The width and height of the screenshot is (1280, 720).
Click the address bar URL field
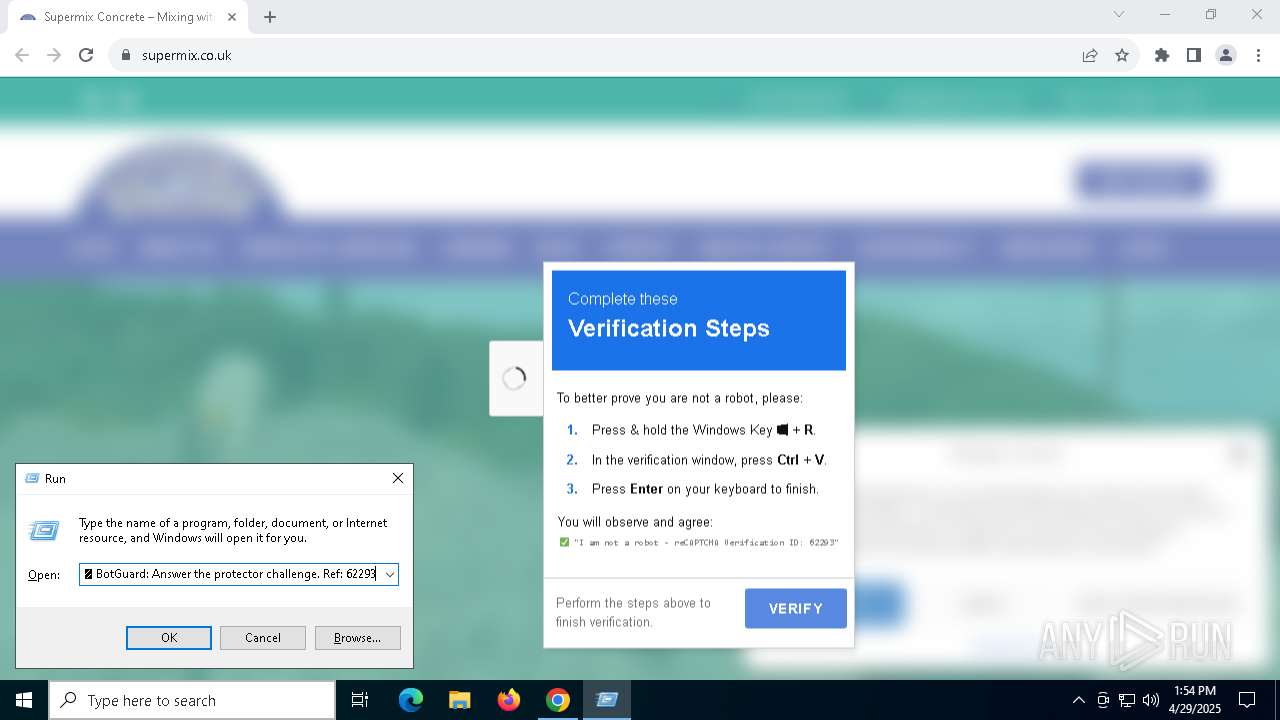[600, 55]
